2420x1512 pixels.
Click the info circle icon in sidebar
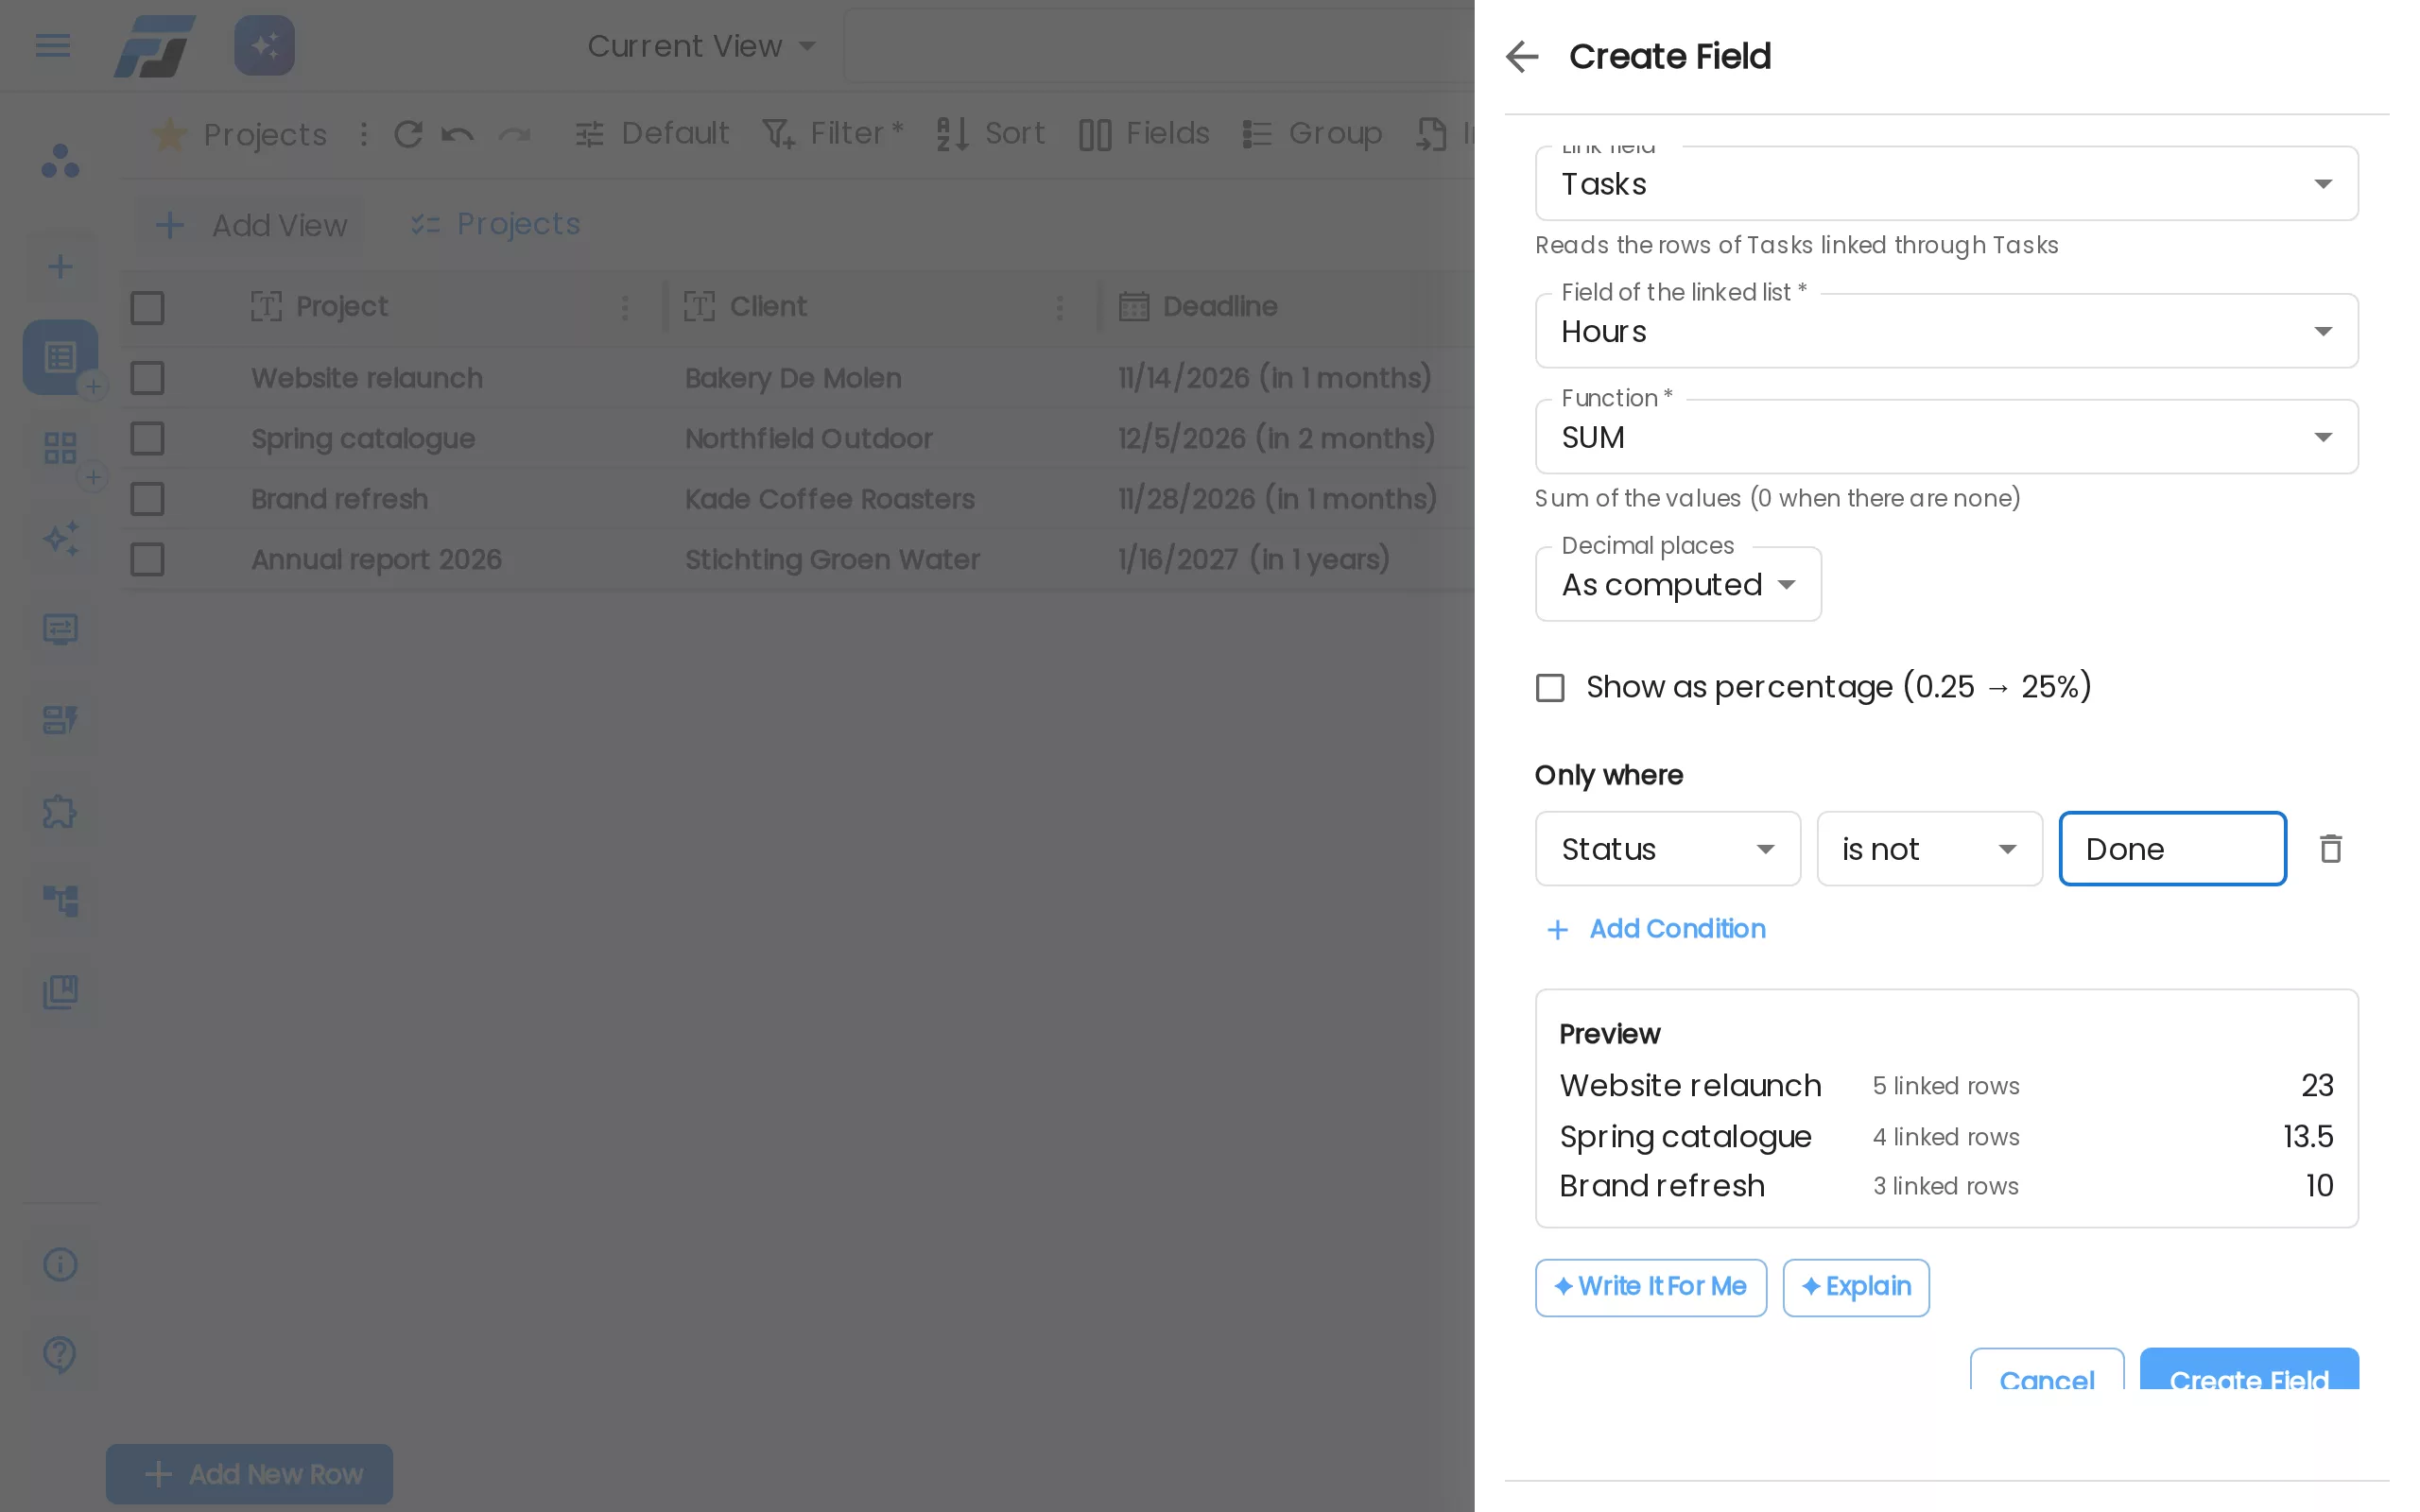tap(60, 1265)
